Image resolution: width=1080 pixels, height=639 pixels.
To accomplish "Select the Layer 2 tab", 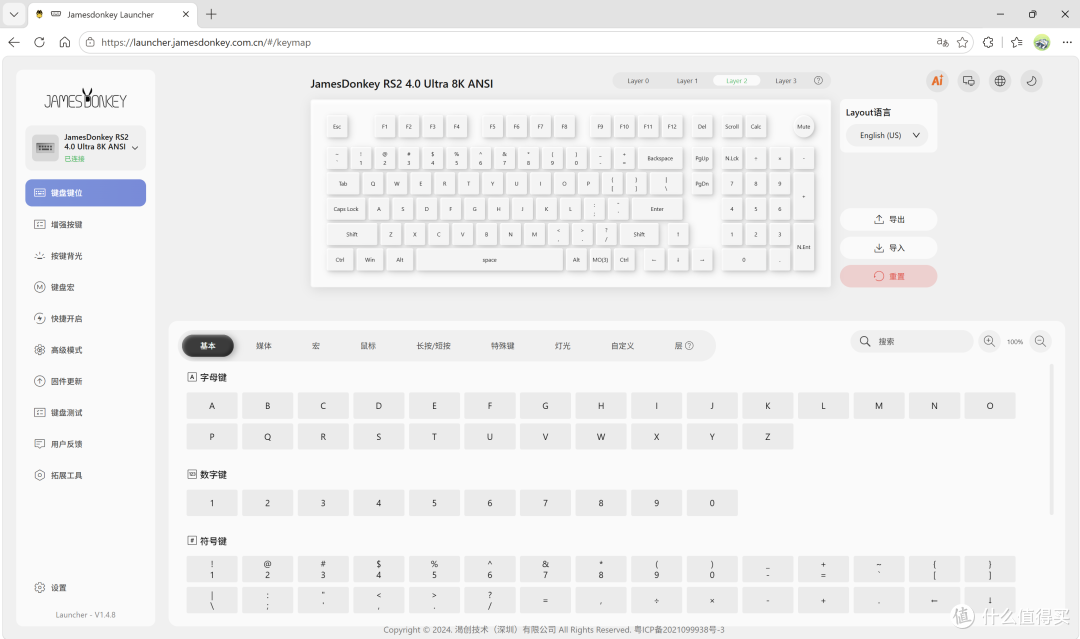I will [736, 81].
